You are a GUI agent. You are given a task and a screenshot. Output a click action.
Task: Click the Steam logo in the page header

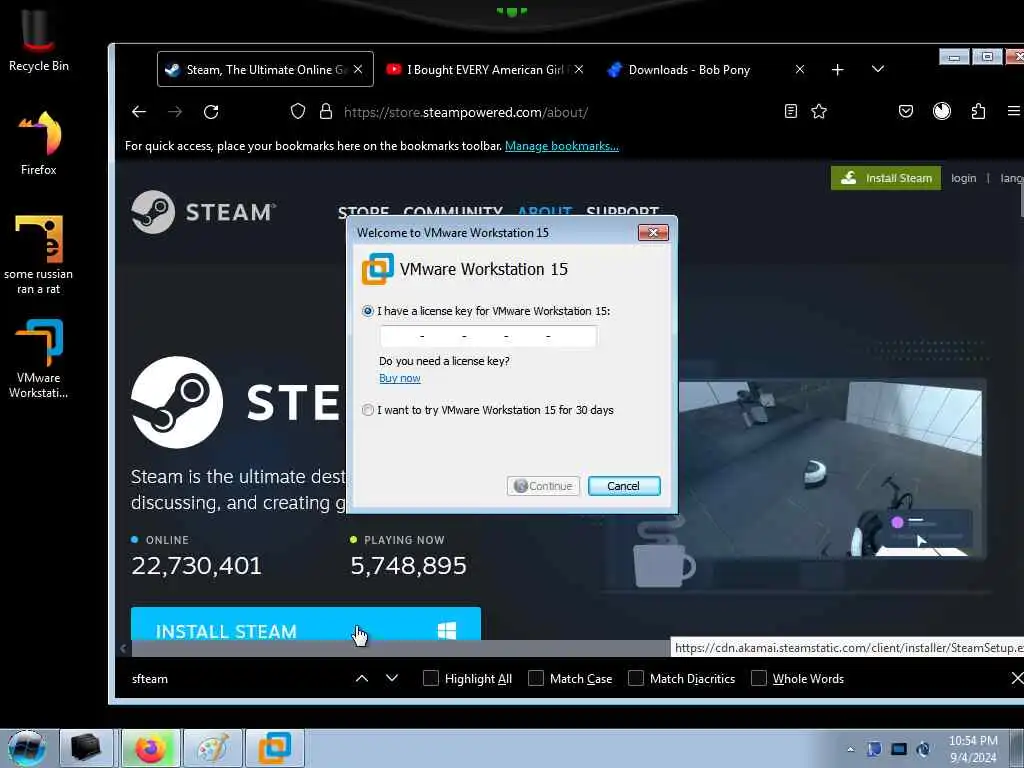(204, 212)
